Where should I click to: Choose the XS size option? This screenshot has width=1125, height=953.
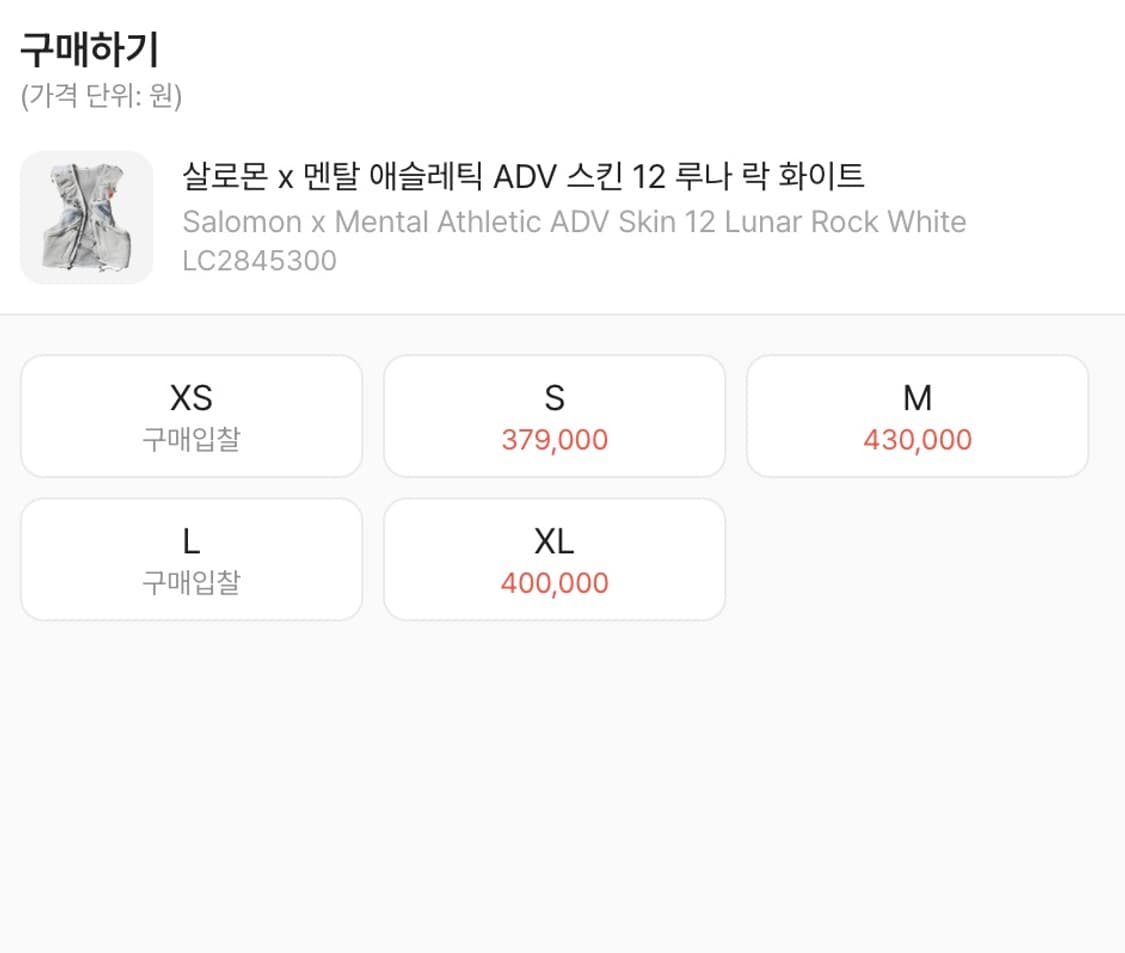click(191, 415)
